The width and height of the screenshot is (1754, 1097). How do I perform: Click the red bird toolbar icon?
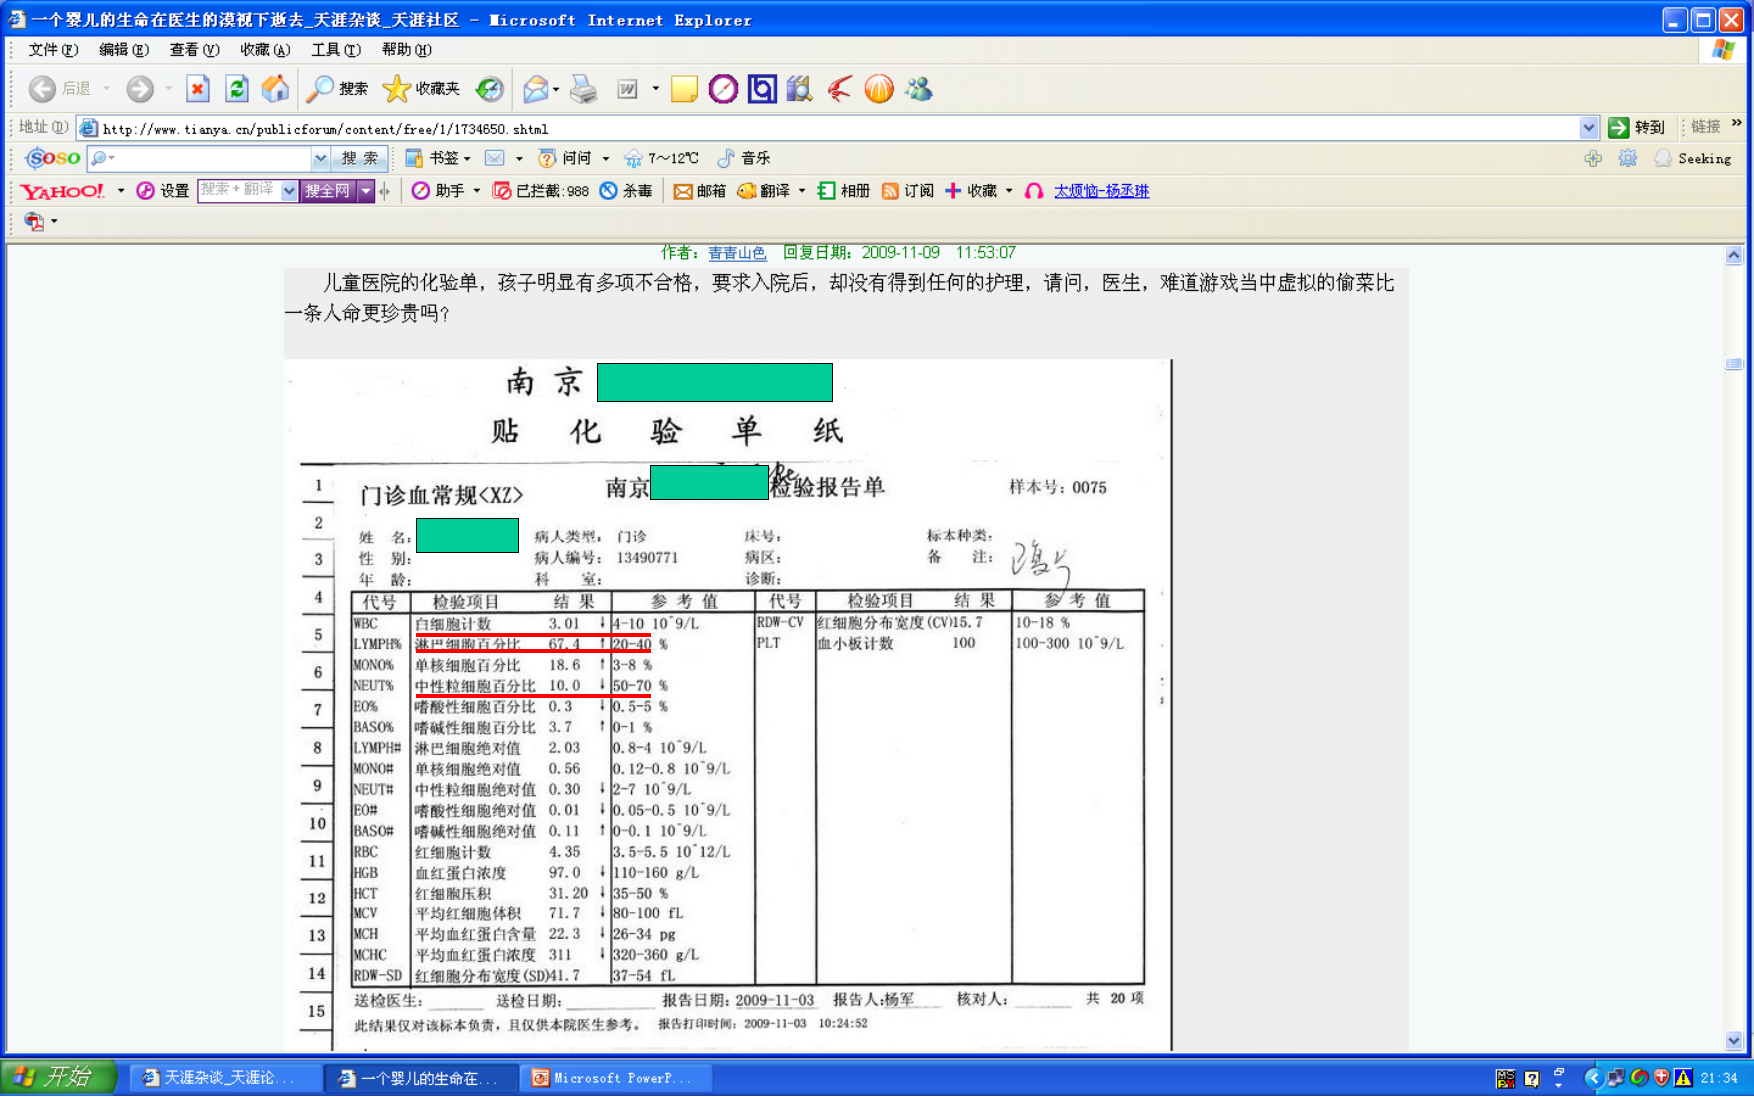click(x=839, y=89)
